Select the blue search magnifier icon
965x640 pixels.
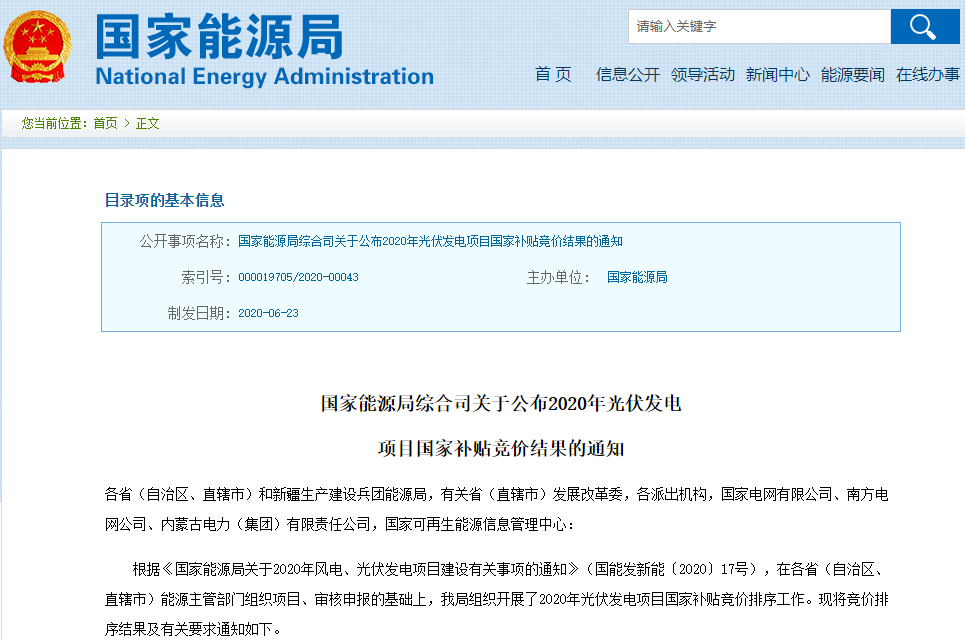click(x=923, y=25)
